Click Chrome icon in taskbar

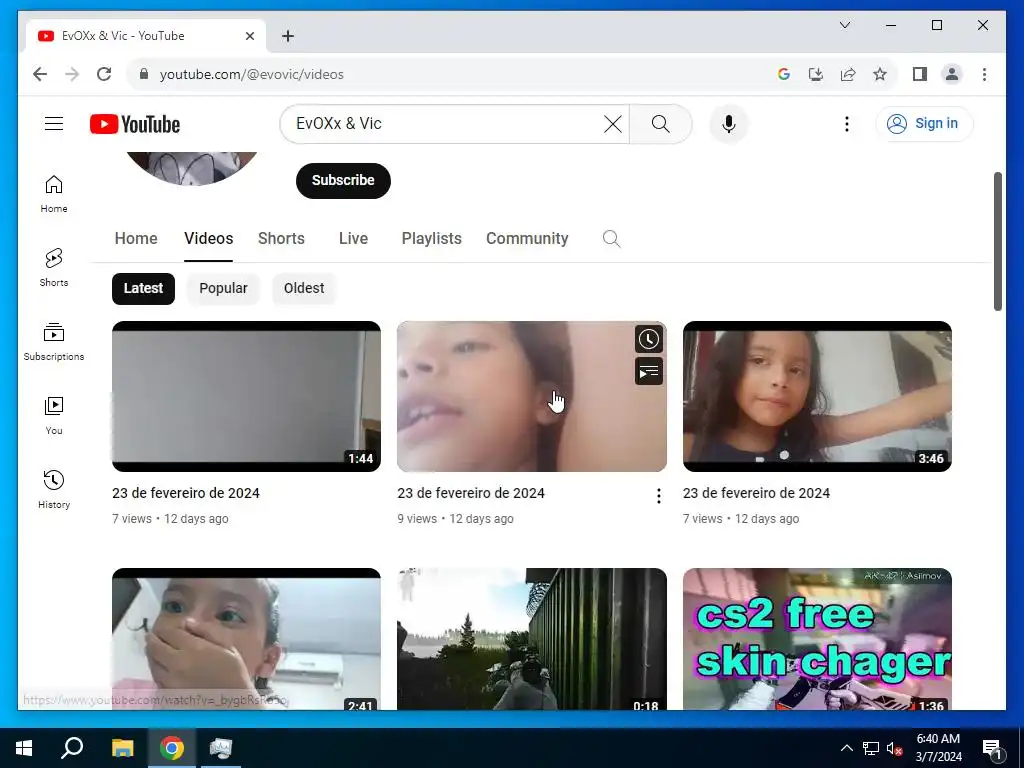coord(172,748)
